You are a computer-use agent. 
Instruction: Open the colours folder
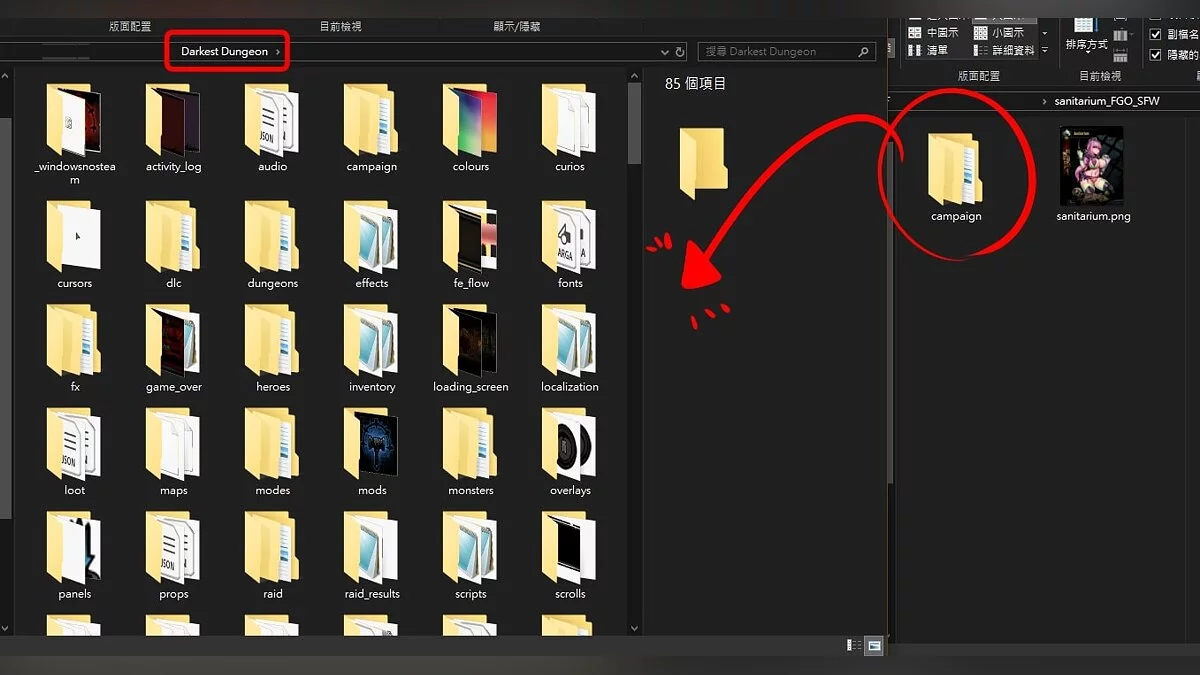click(x=471, y=127)
